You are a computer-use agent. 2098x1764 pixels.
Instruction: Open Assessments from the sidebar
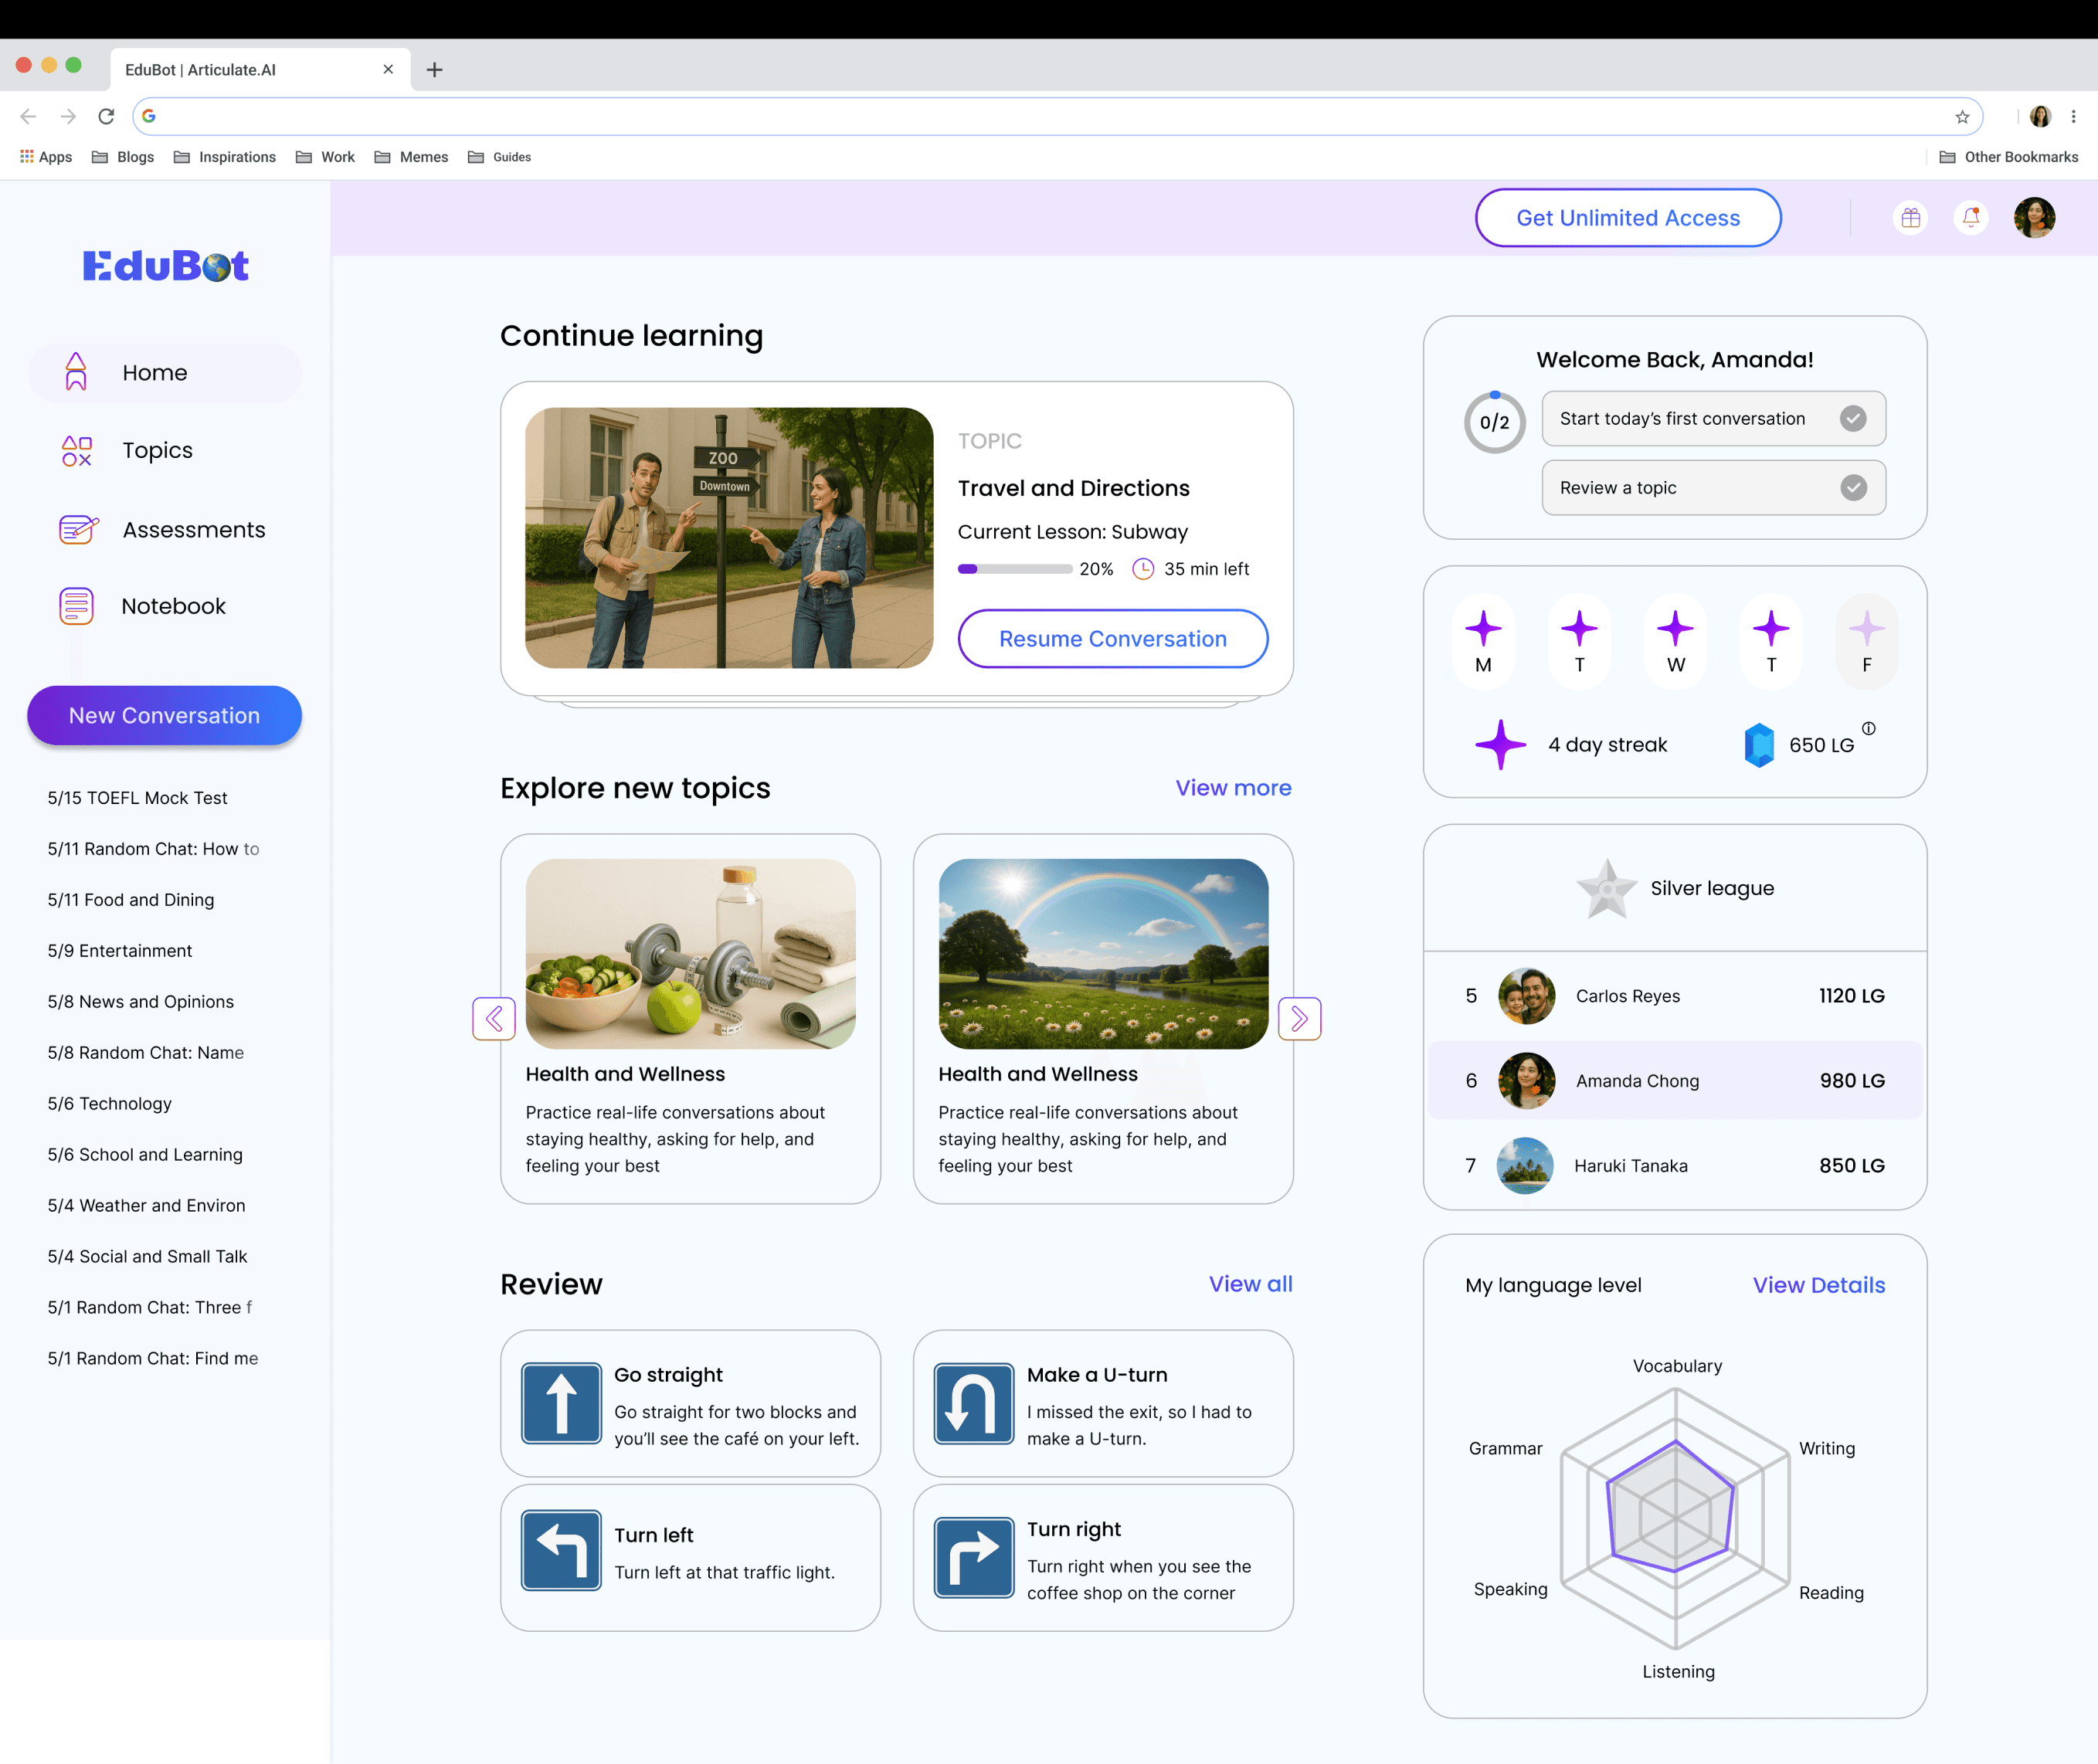[193, 530]
